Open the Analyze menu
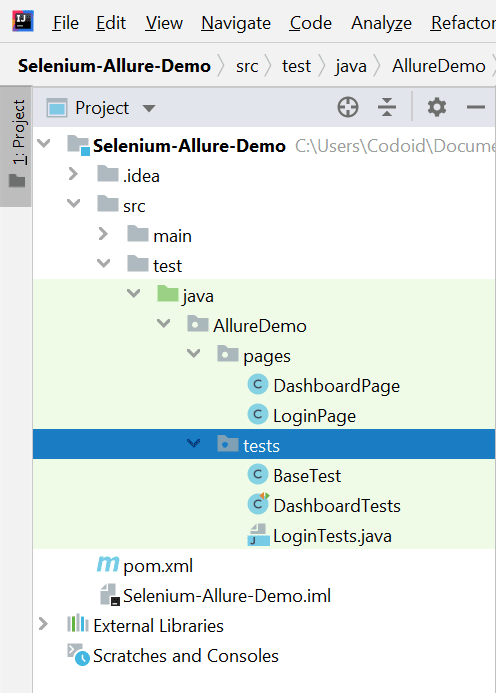496x693 pixels. click(x=382, y=23)
